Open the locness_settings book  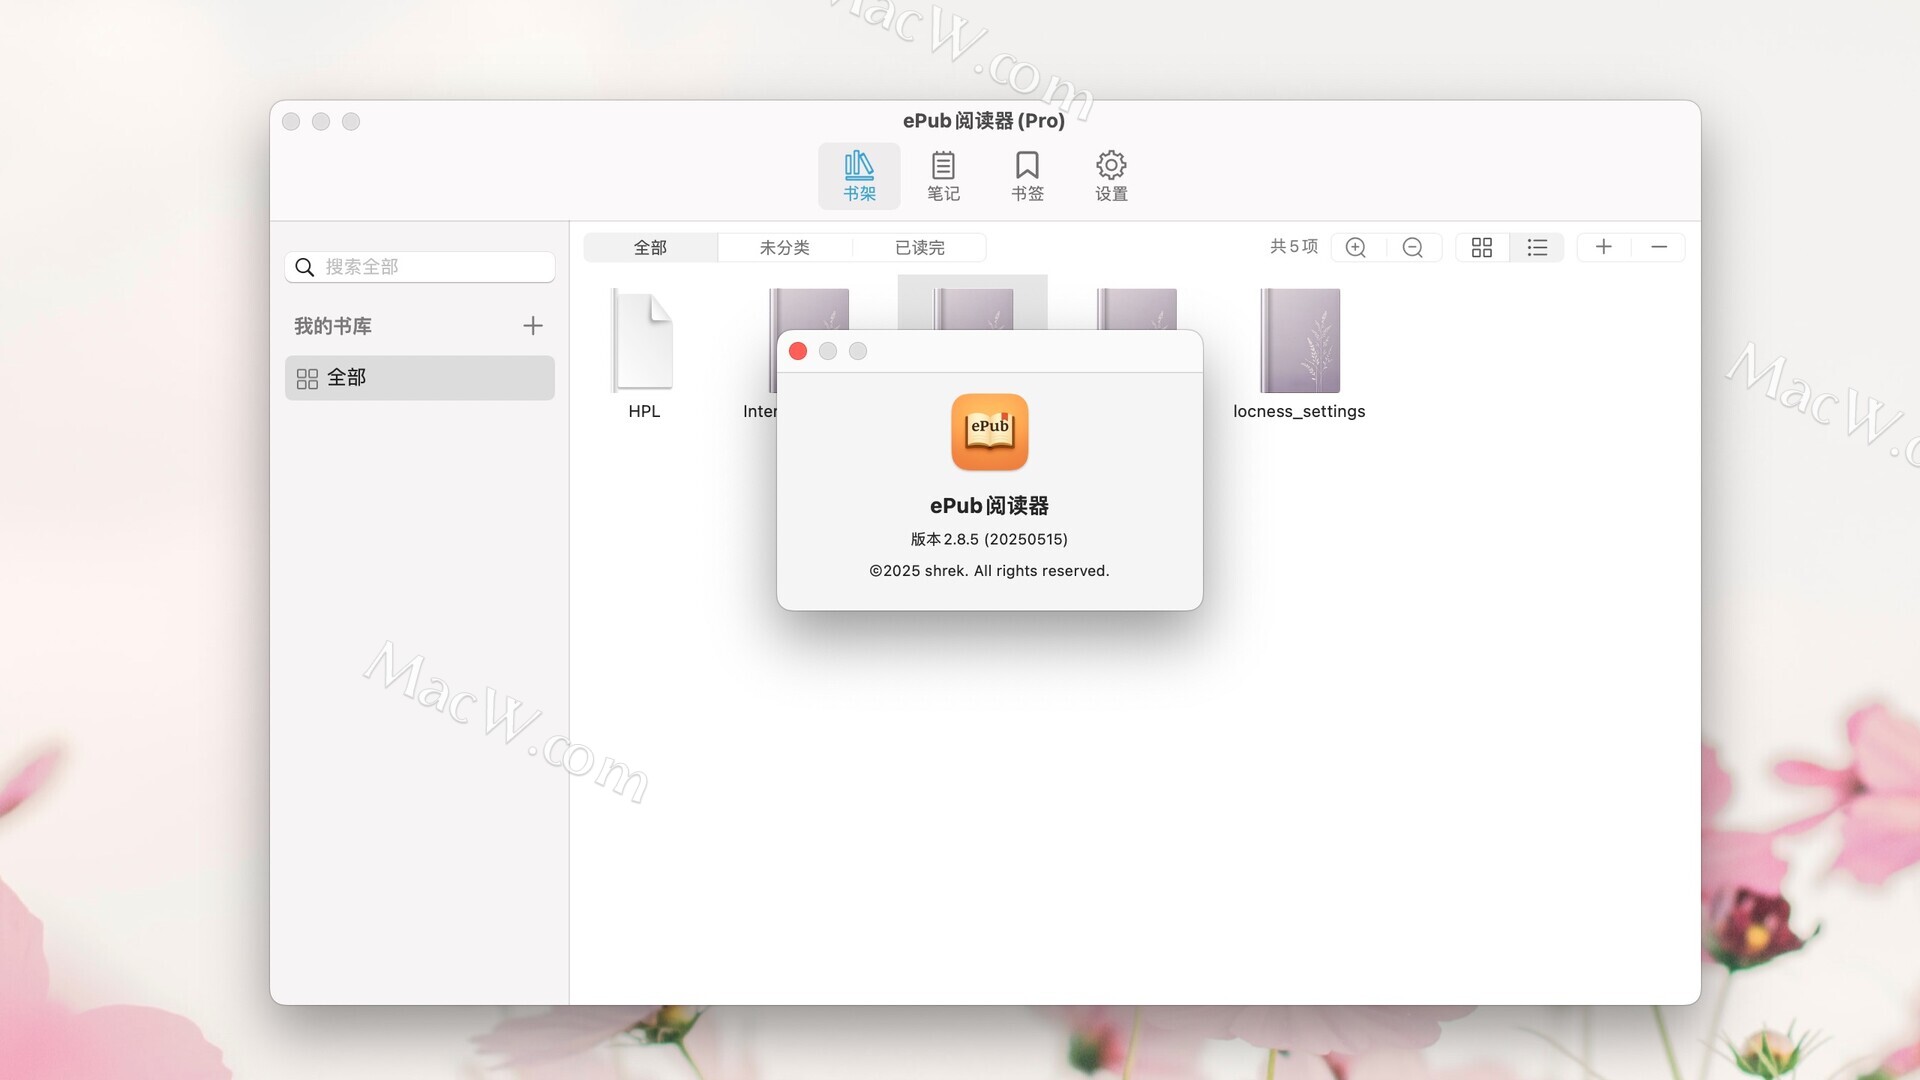1299,354
